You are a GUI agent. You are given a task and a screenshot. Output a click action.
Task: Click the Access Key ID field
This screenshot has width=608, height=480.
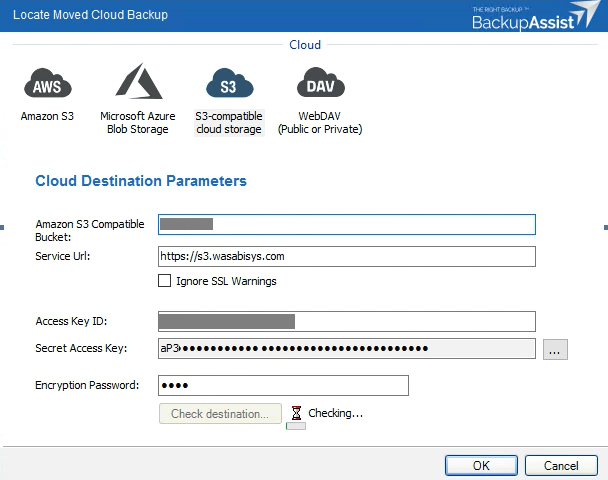point(347,321)
